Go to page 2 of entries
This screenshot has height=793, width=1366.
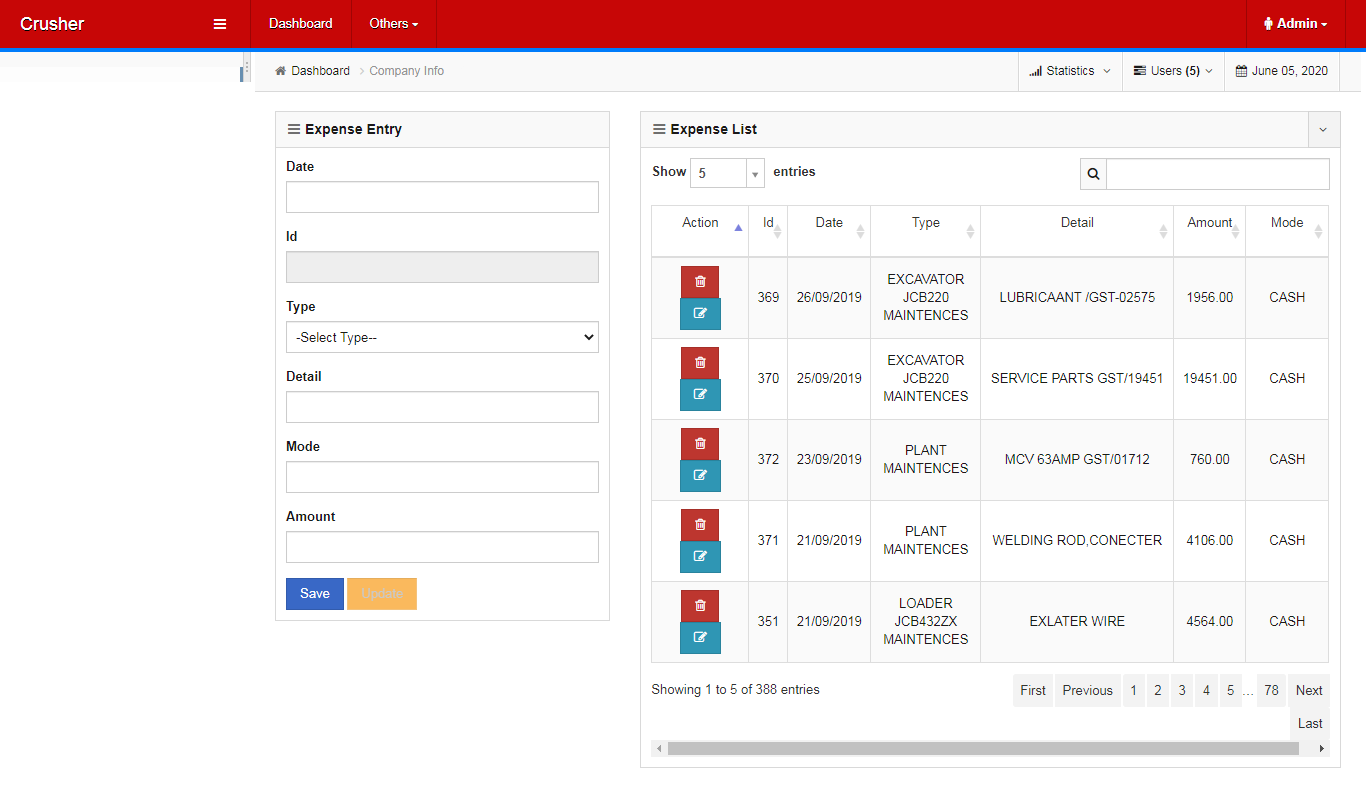click(1157, 691)
